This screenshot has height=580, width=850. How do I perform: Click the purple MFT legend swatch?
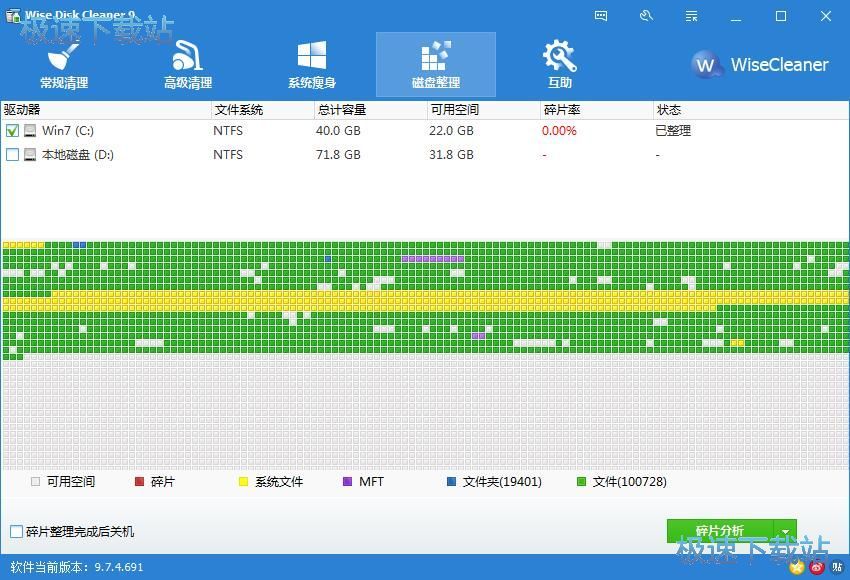(348, 482)
